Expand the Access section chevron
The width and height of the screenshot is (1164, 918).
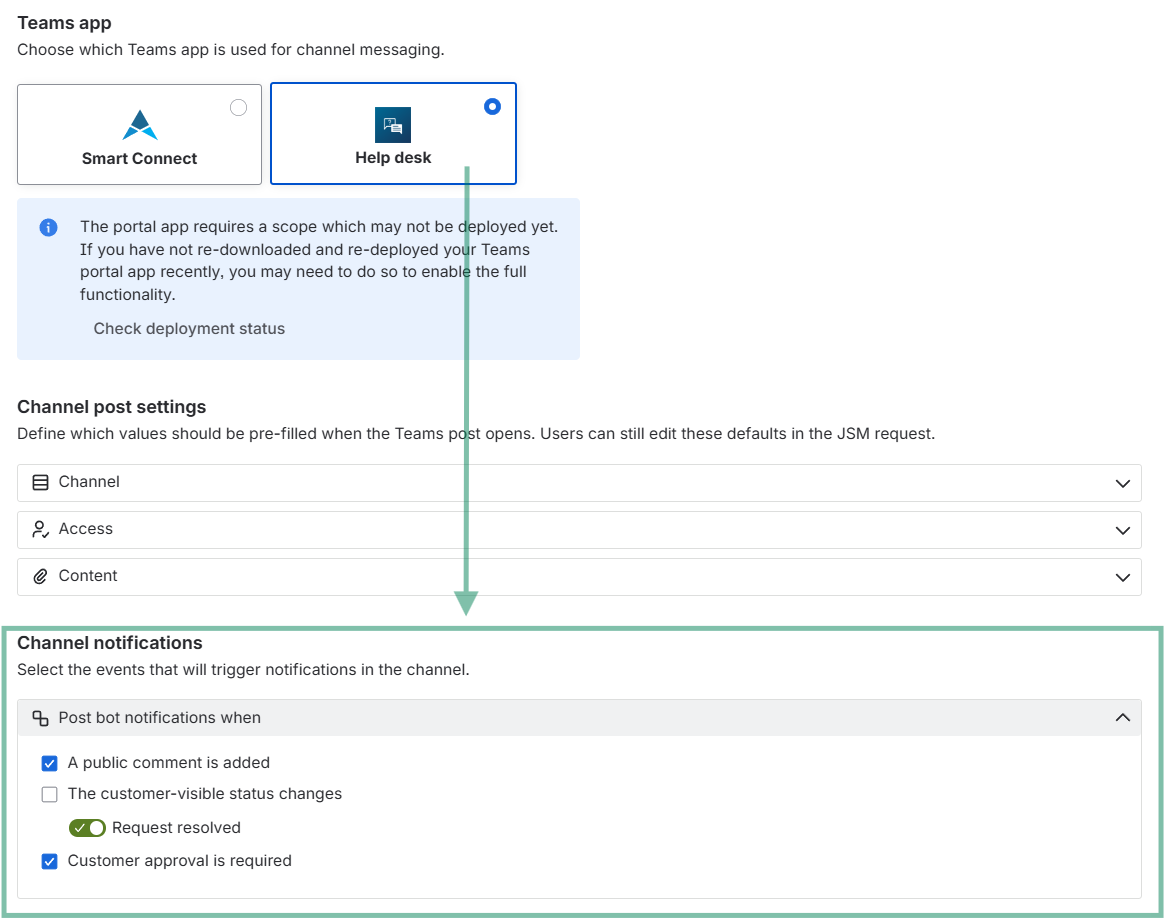pyautogui.click(x=1122, y=530)
